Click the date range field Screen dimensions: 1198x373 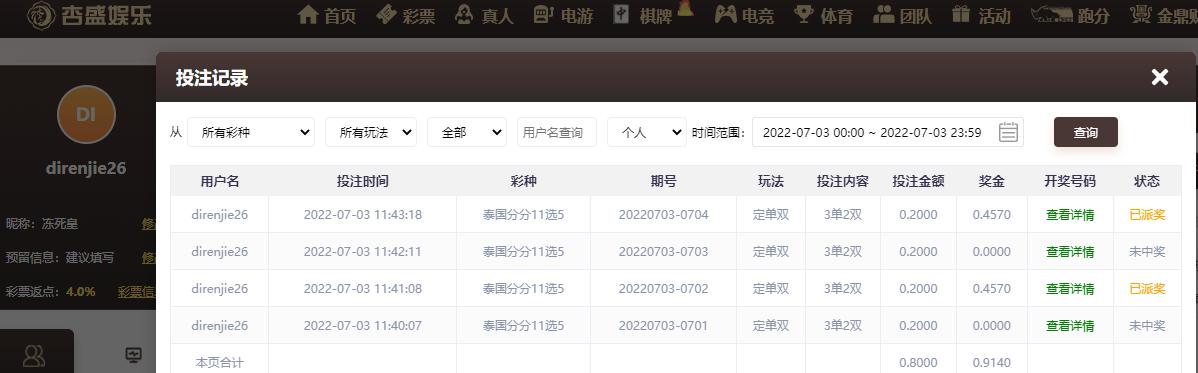(888, 132)
